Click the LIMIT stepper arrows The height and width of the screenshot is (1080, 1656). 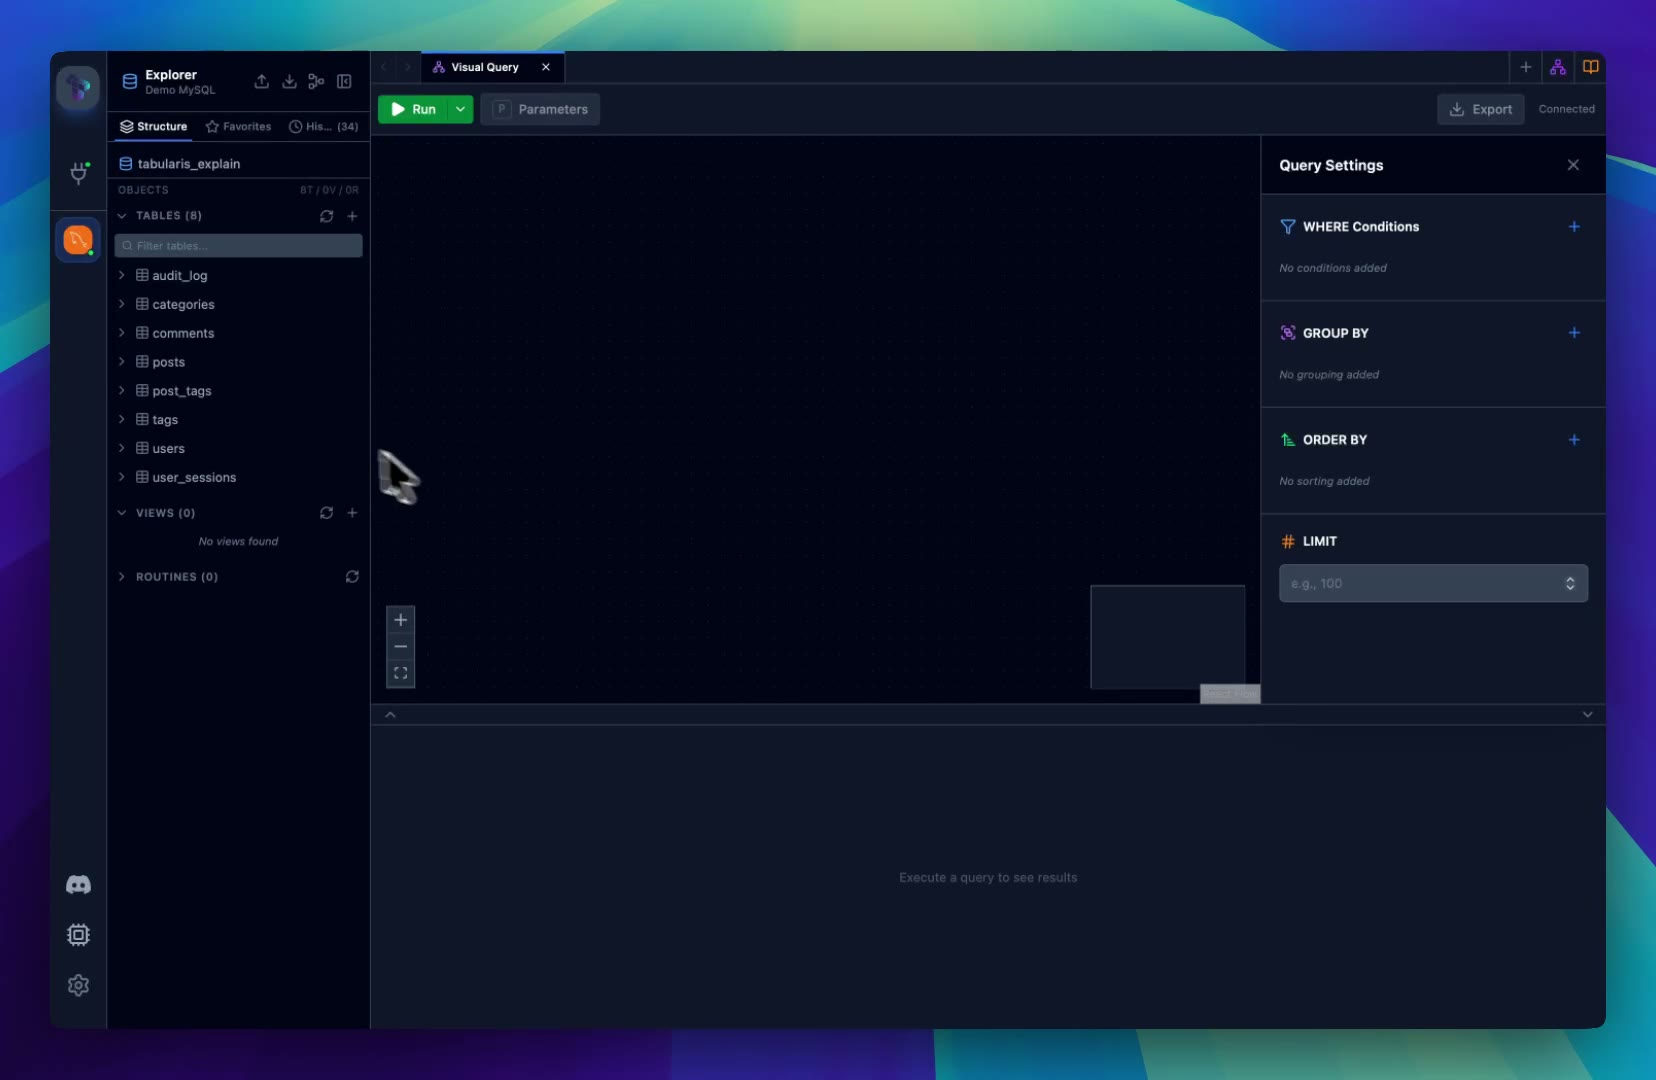(1569, 584)
